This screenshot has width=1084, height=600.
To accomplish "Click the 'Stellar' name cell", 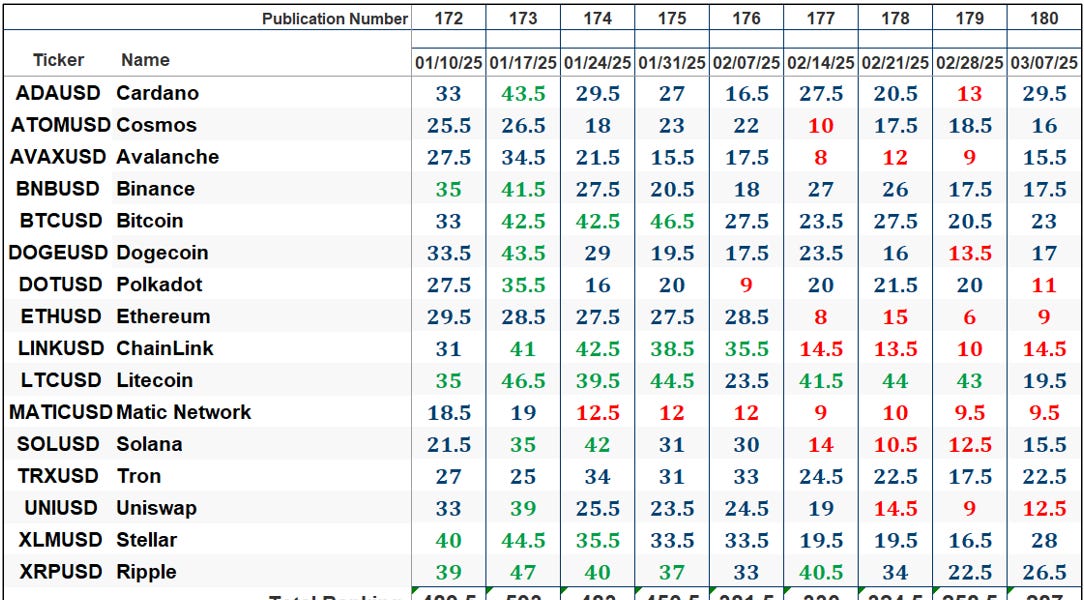I will pos(147,540).
